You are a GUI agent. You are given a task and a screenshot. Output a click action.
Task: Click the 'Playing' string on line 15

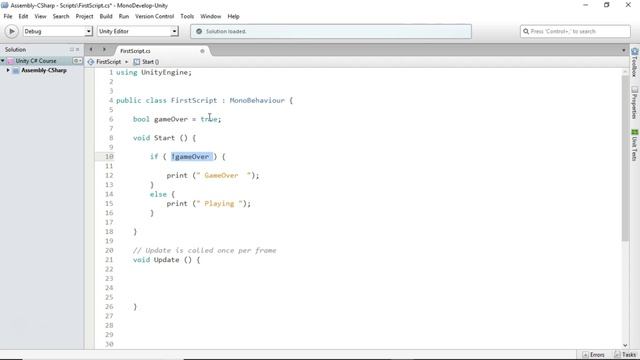[219, 204]
